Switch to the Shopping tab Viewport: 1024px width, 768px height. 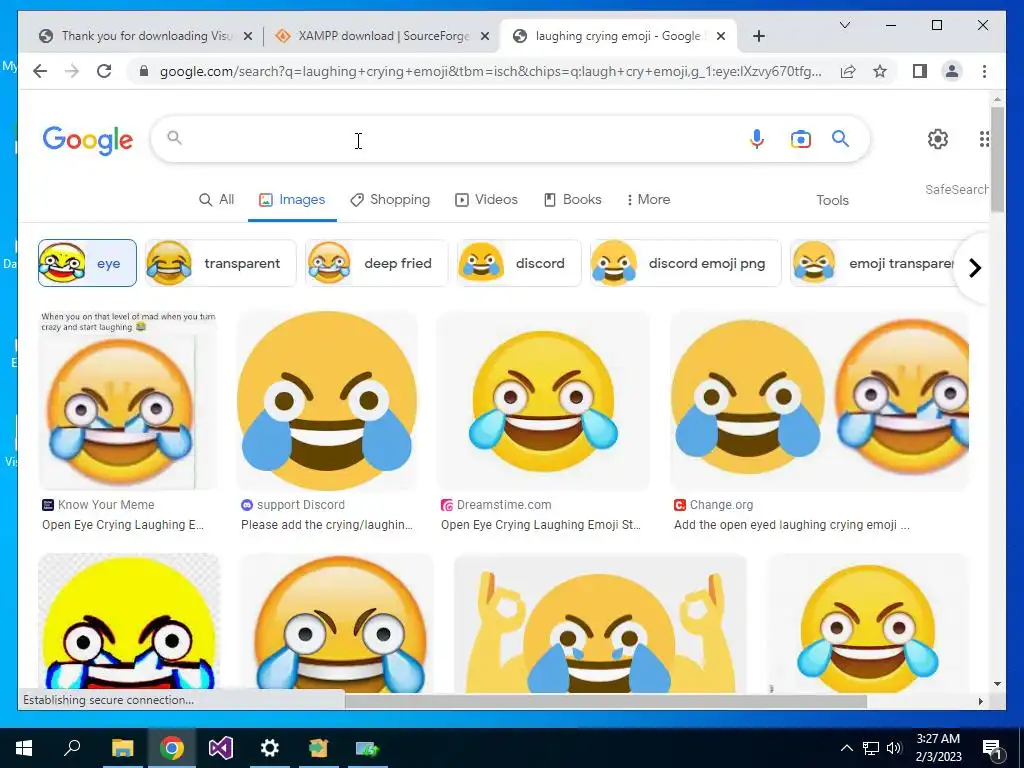click(390, 200)
